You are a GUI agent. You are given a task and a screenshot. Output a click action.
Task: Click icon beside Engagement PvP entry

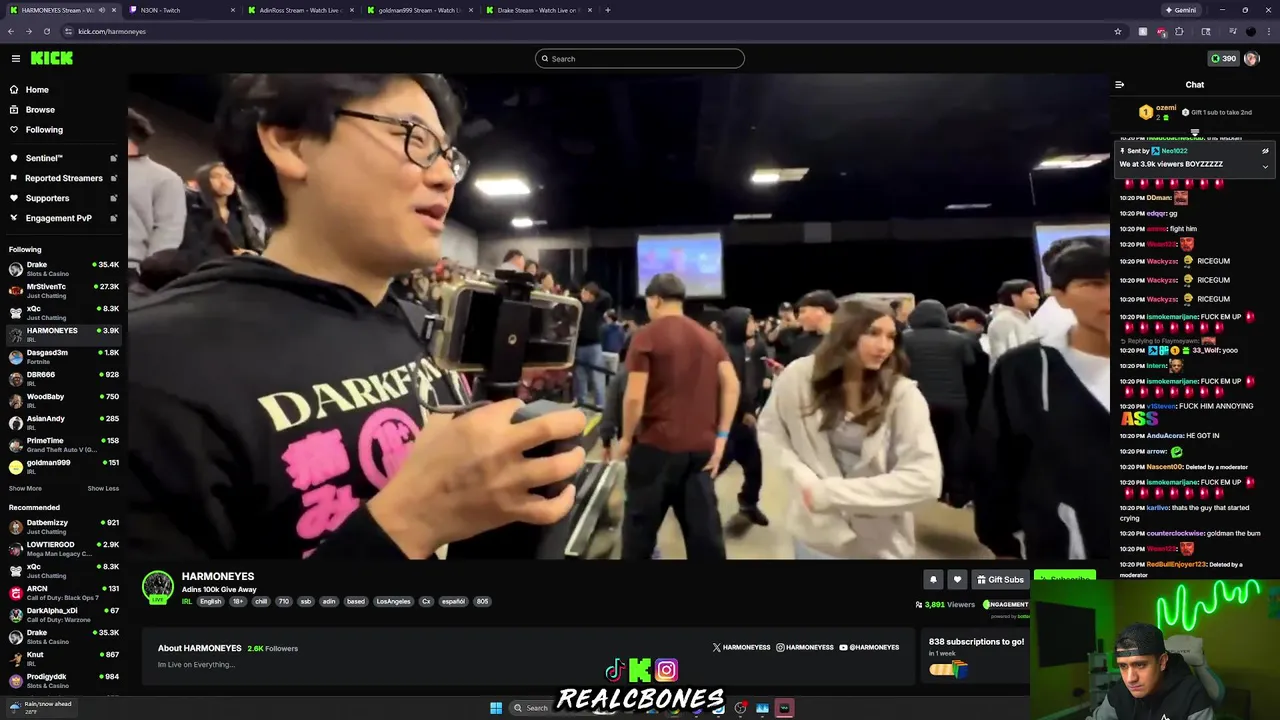point(113,218)
